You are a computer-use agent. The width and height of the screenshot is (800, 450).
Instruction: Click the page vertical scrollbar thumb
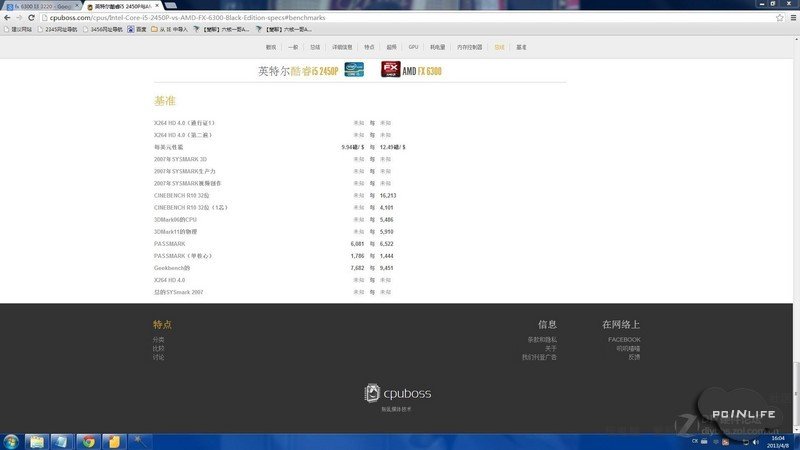(x=796, y=395)
